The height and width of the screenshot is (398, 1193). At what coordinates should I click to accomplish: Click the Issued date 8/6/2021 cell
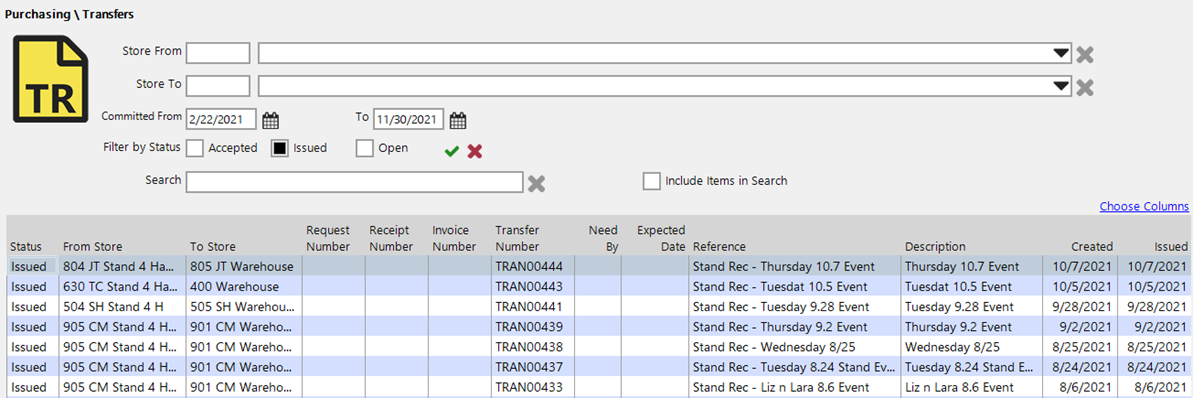pyautogui.click(x=1154, y=387)
